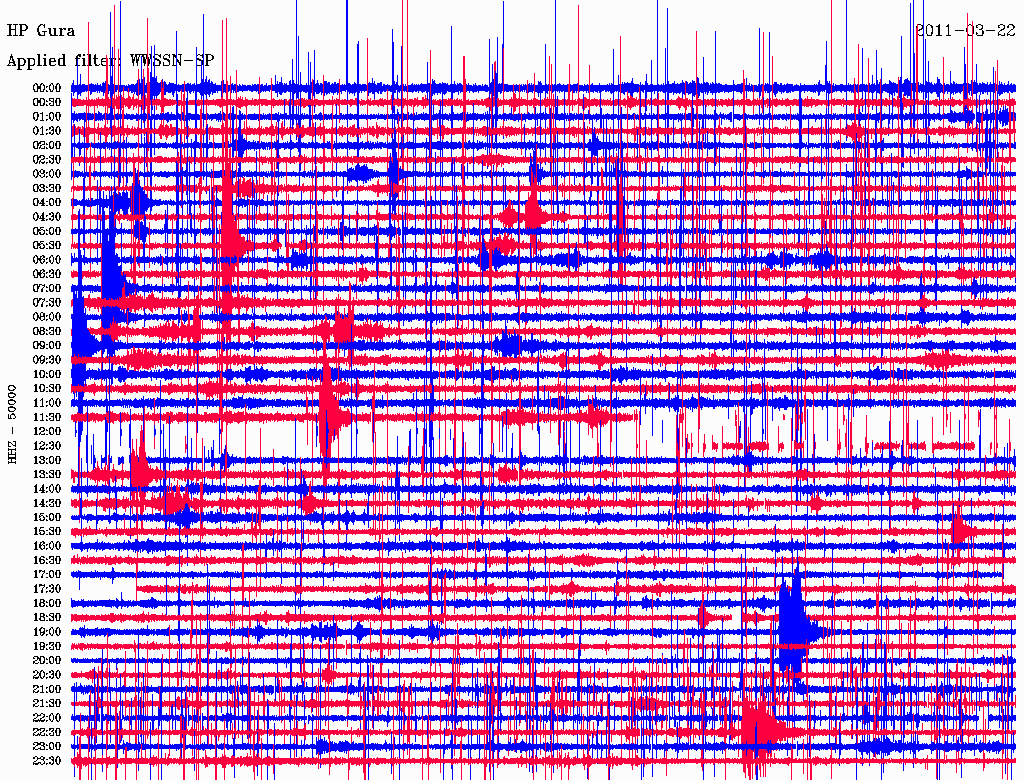Select the 03:30 row label
This screenshot has width=1024, height=780.
pos(48,188)
